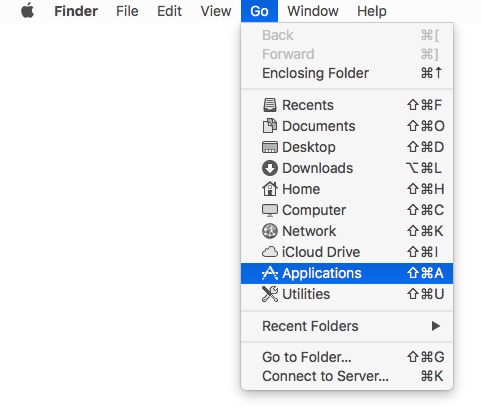481x407 pixels.
Task: Click the Downloads arrow circle icon
Action: click(x=270, y=168)
